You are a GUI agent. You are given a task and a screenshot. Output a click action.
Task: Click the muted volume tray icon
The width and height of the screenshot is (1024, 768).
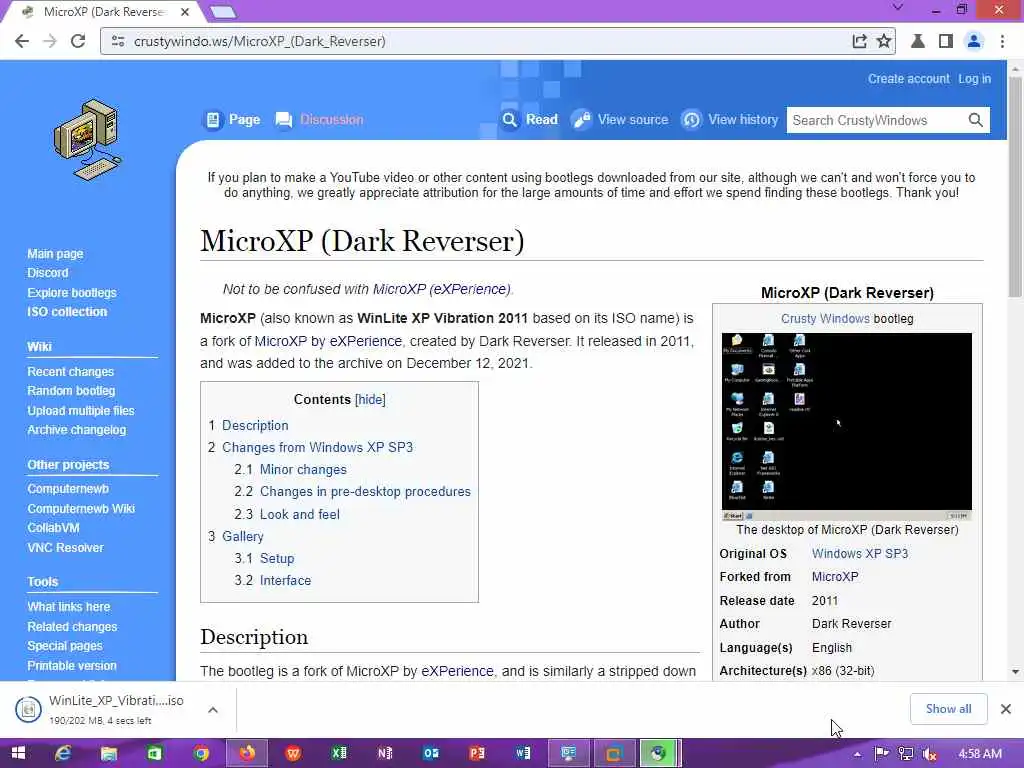(x=930, y=754)
